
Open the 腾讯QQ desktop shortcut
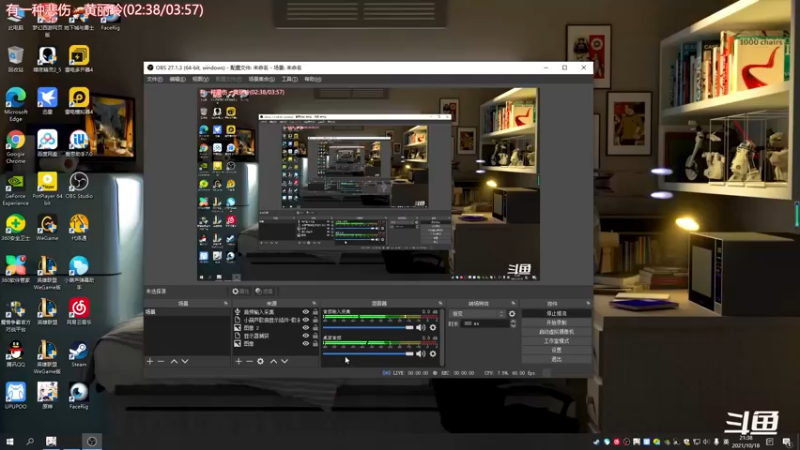coord(15,355)
